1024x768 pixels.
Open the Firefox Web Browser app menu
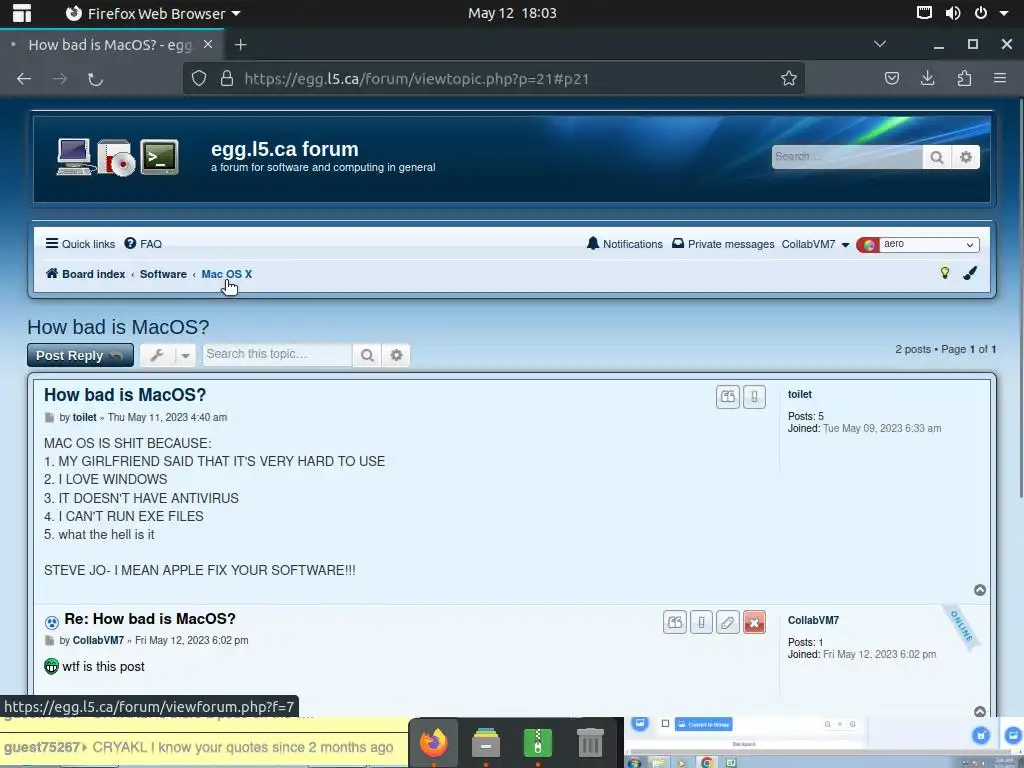click(x=153, y=13)
